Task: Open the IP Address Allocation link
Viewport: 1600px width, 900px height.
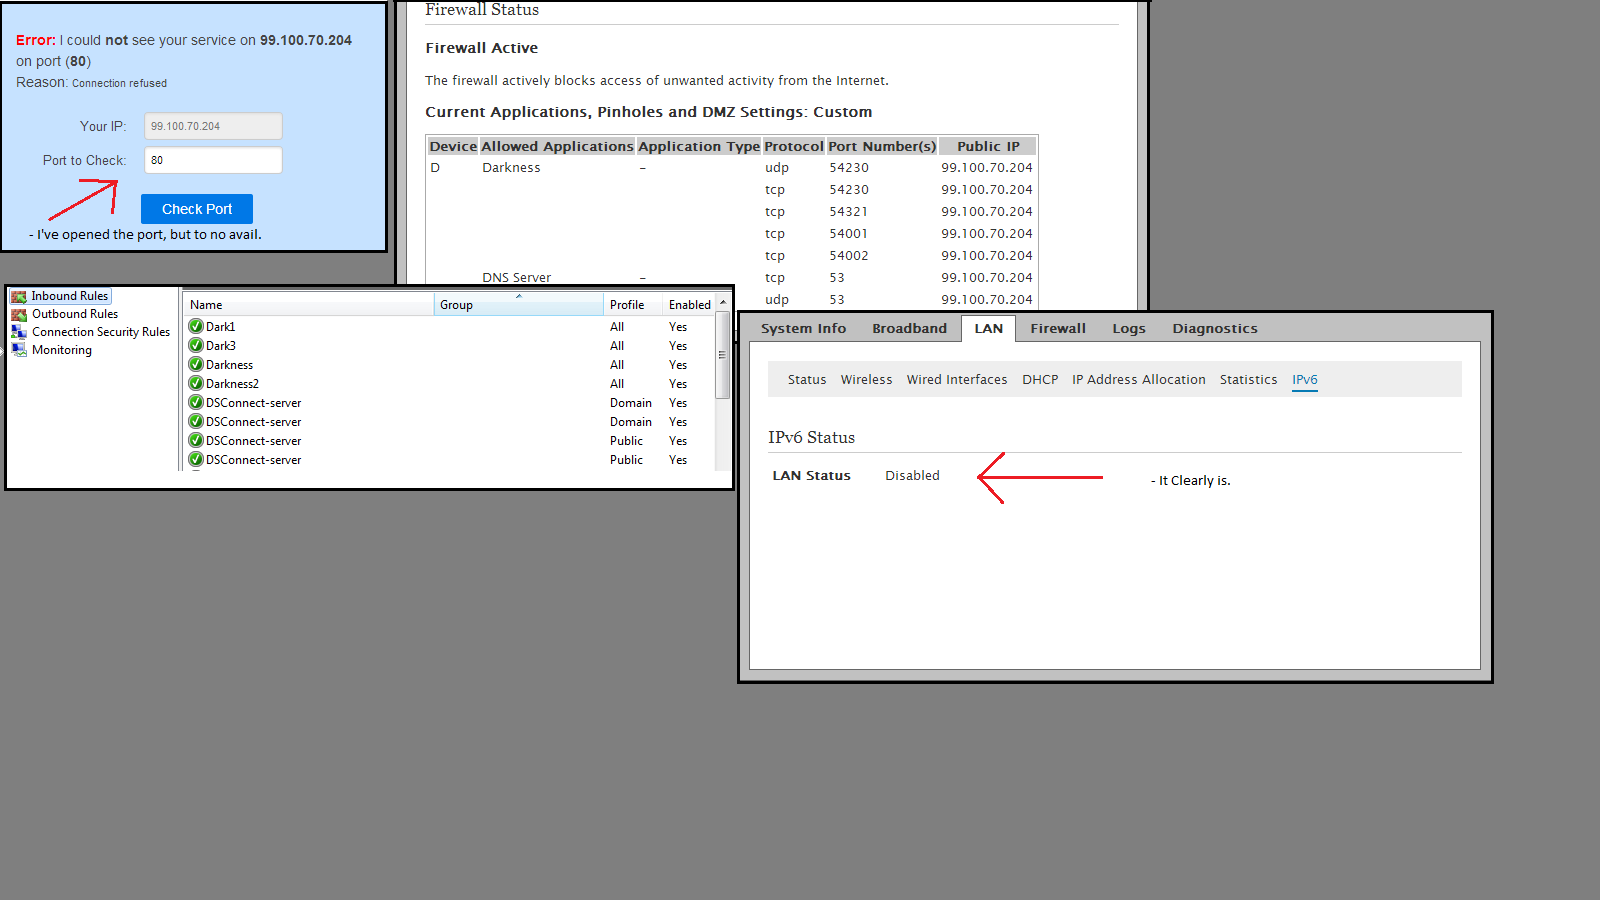Action: (x=1138, y=380)
